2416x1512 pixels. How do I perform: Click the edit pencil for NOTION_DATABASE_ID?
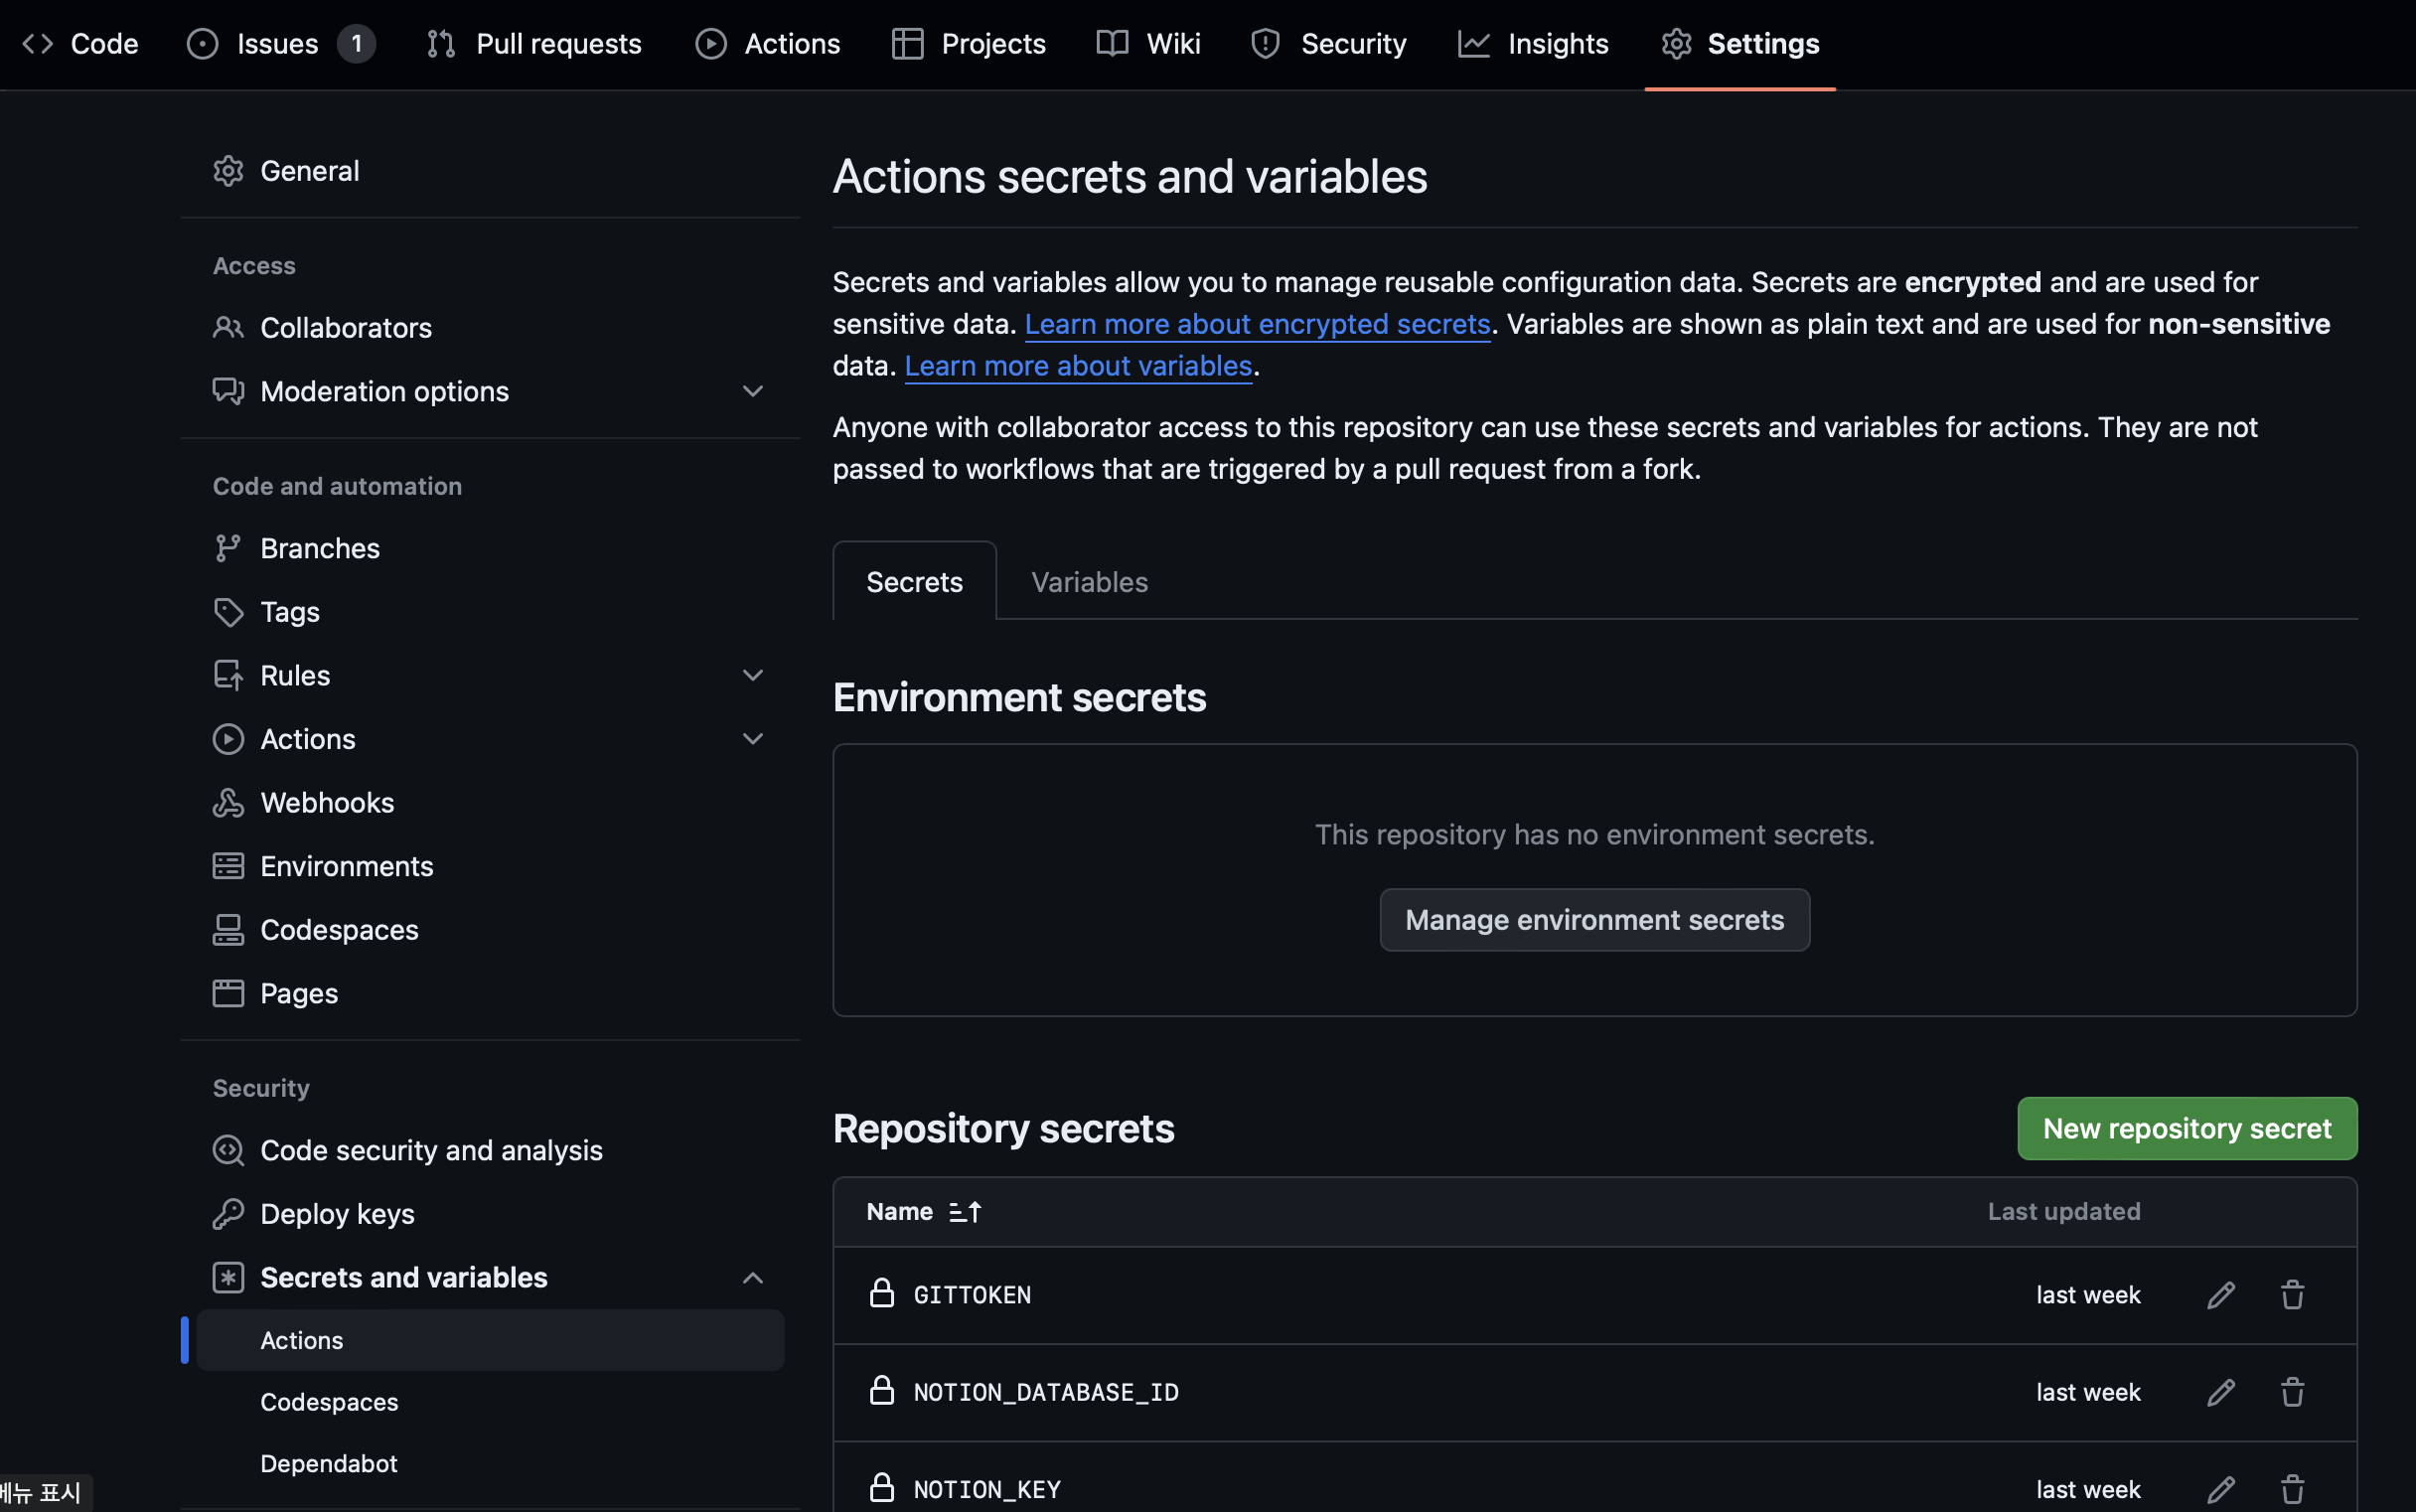pos(2220,1392)
